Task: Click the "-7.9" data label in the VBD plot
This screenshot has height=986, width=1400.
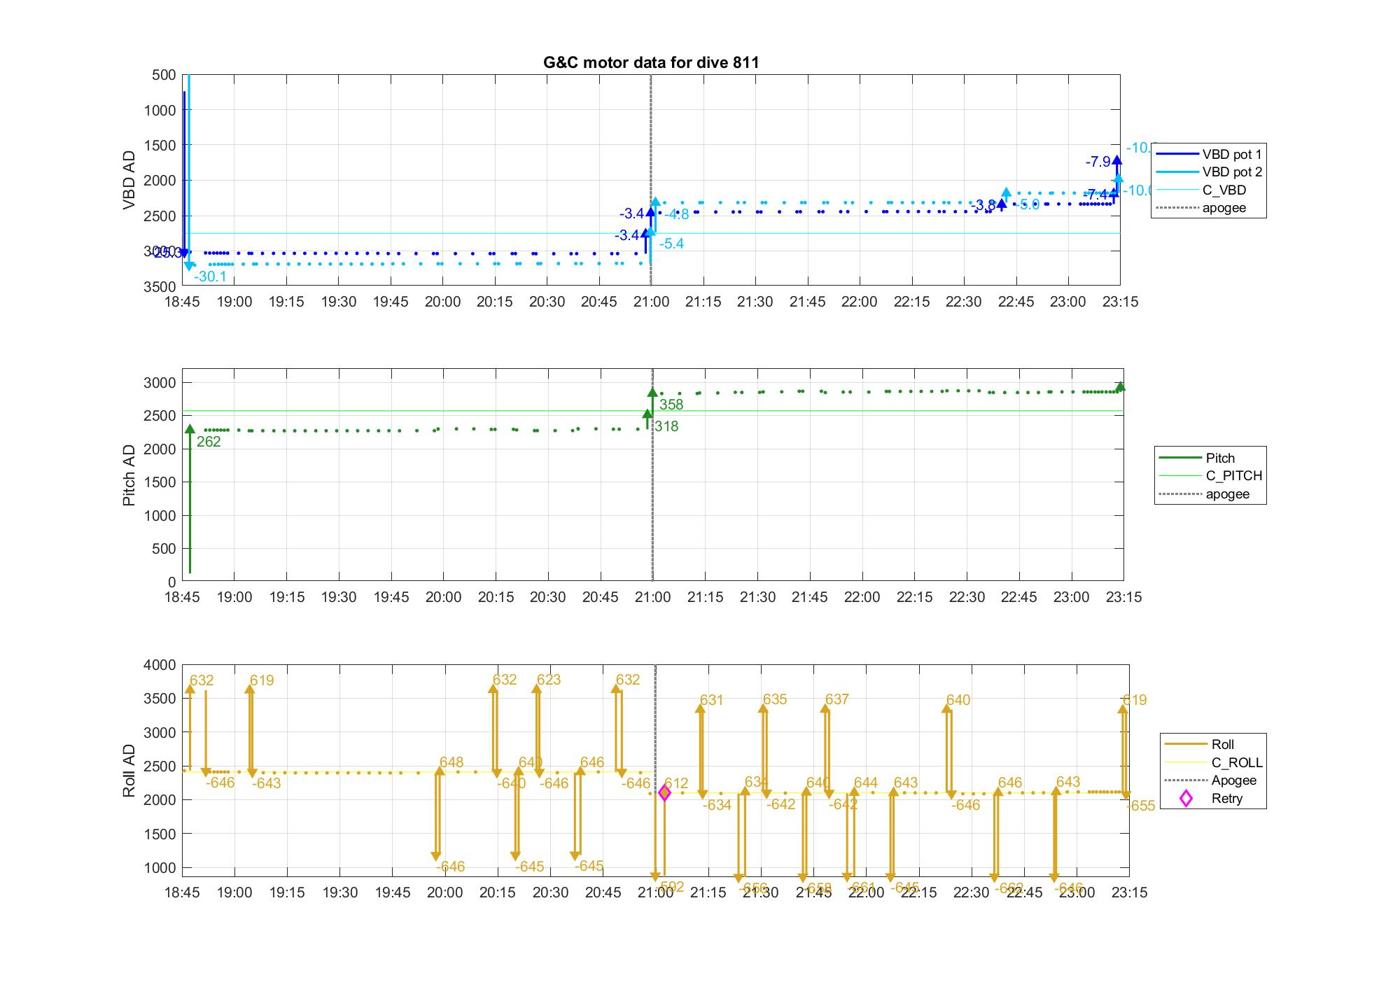Action: pos(1098,162)
